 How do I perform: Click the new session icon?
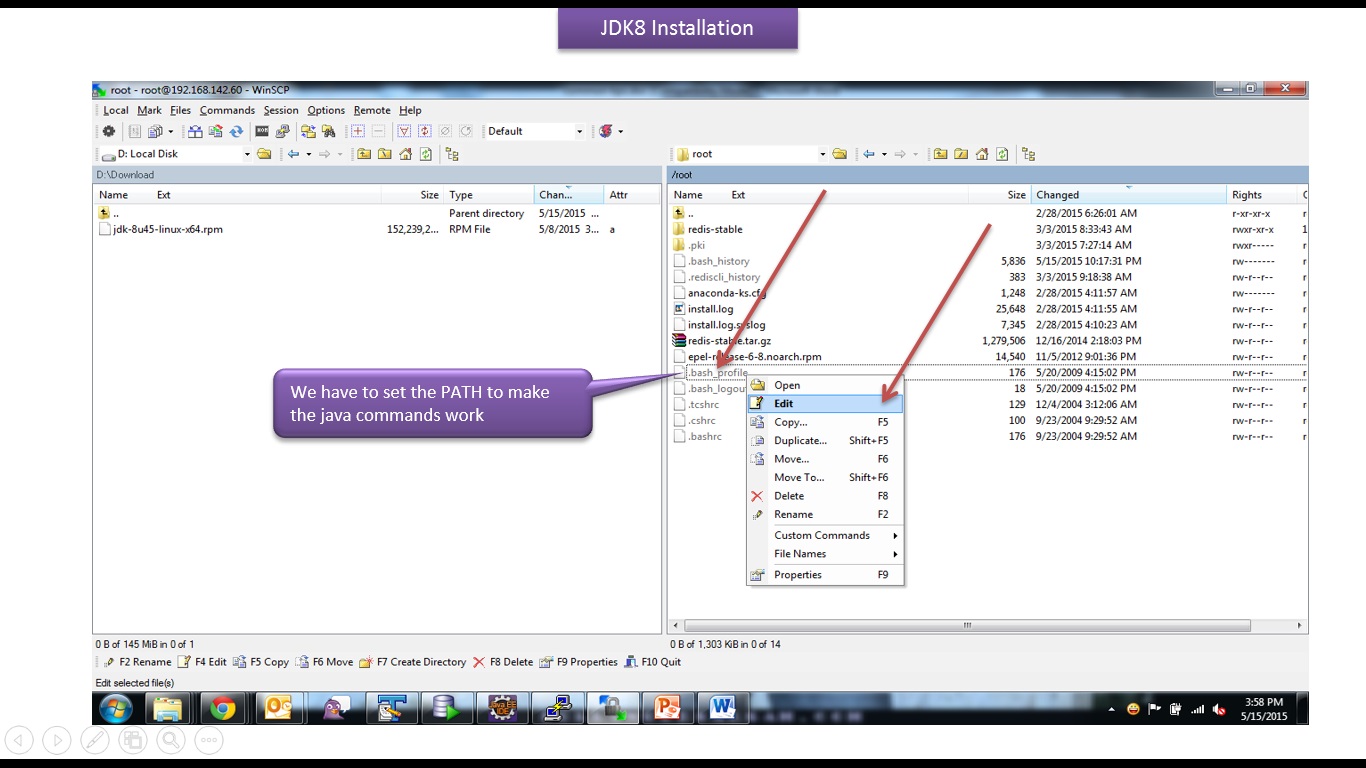point(605,131)
